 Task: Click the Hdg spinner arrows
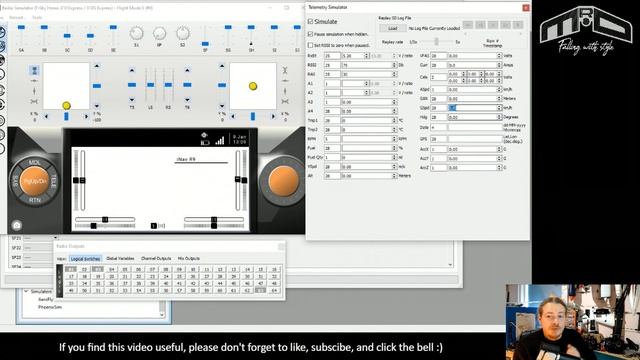point(499,117)
